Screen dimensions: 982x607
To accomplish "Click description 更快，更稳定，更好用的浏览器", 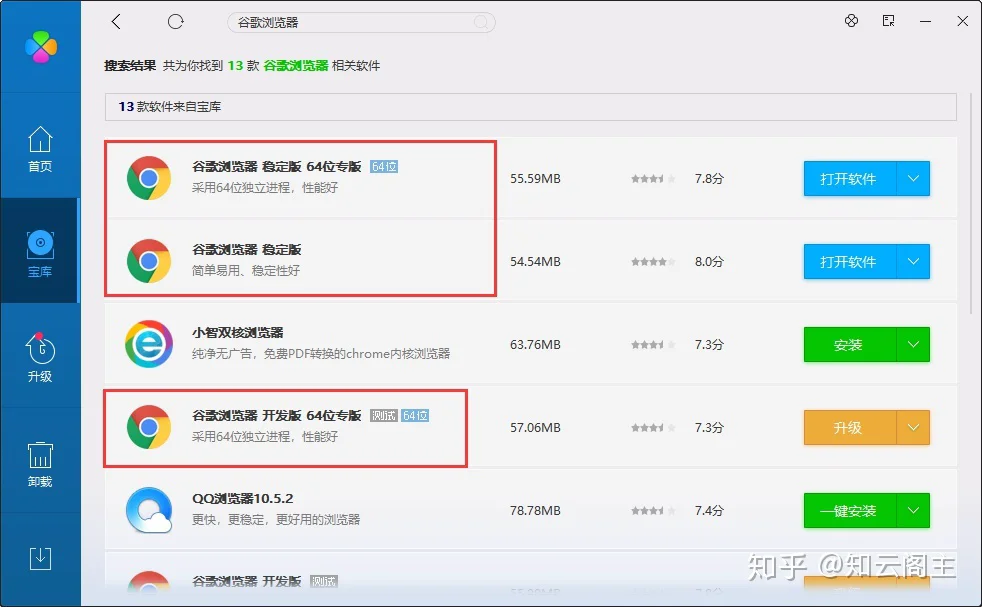I will click(276, 519).
